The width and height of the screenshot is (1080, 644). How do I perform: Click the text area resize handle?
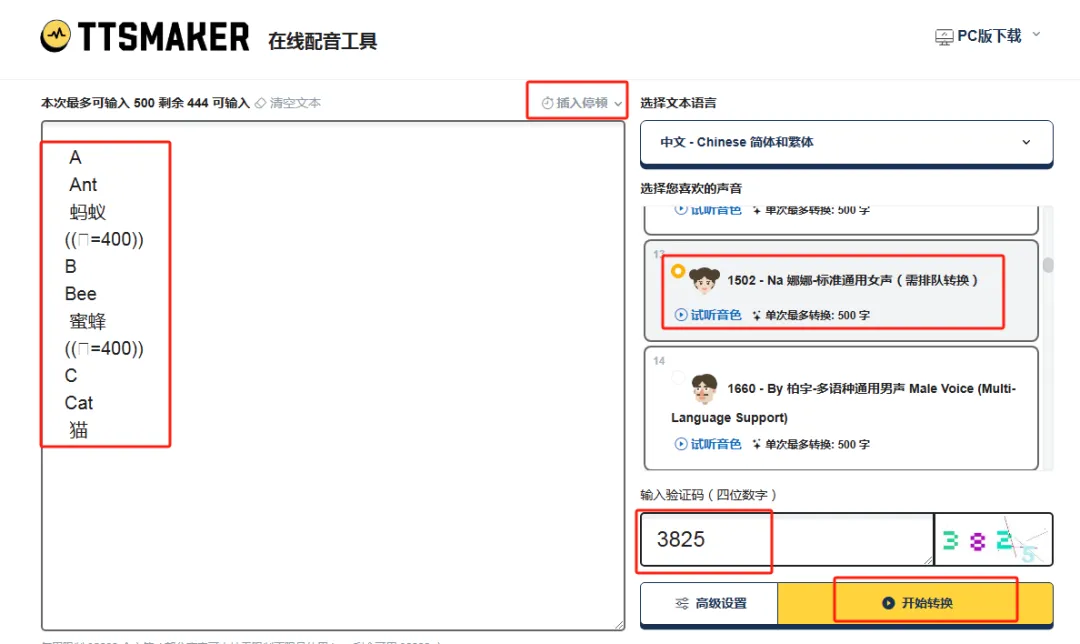pos(619,624)
